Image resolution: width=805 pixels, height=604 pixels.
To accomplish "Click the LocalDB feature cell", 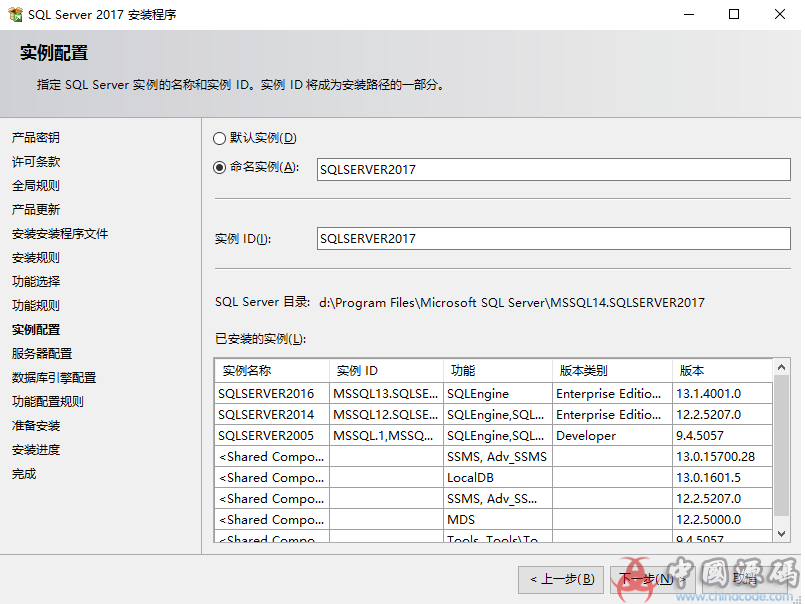I will pos(498,478).
